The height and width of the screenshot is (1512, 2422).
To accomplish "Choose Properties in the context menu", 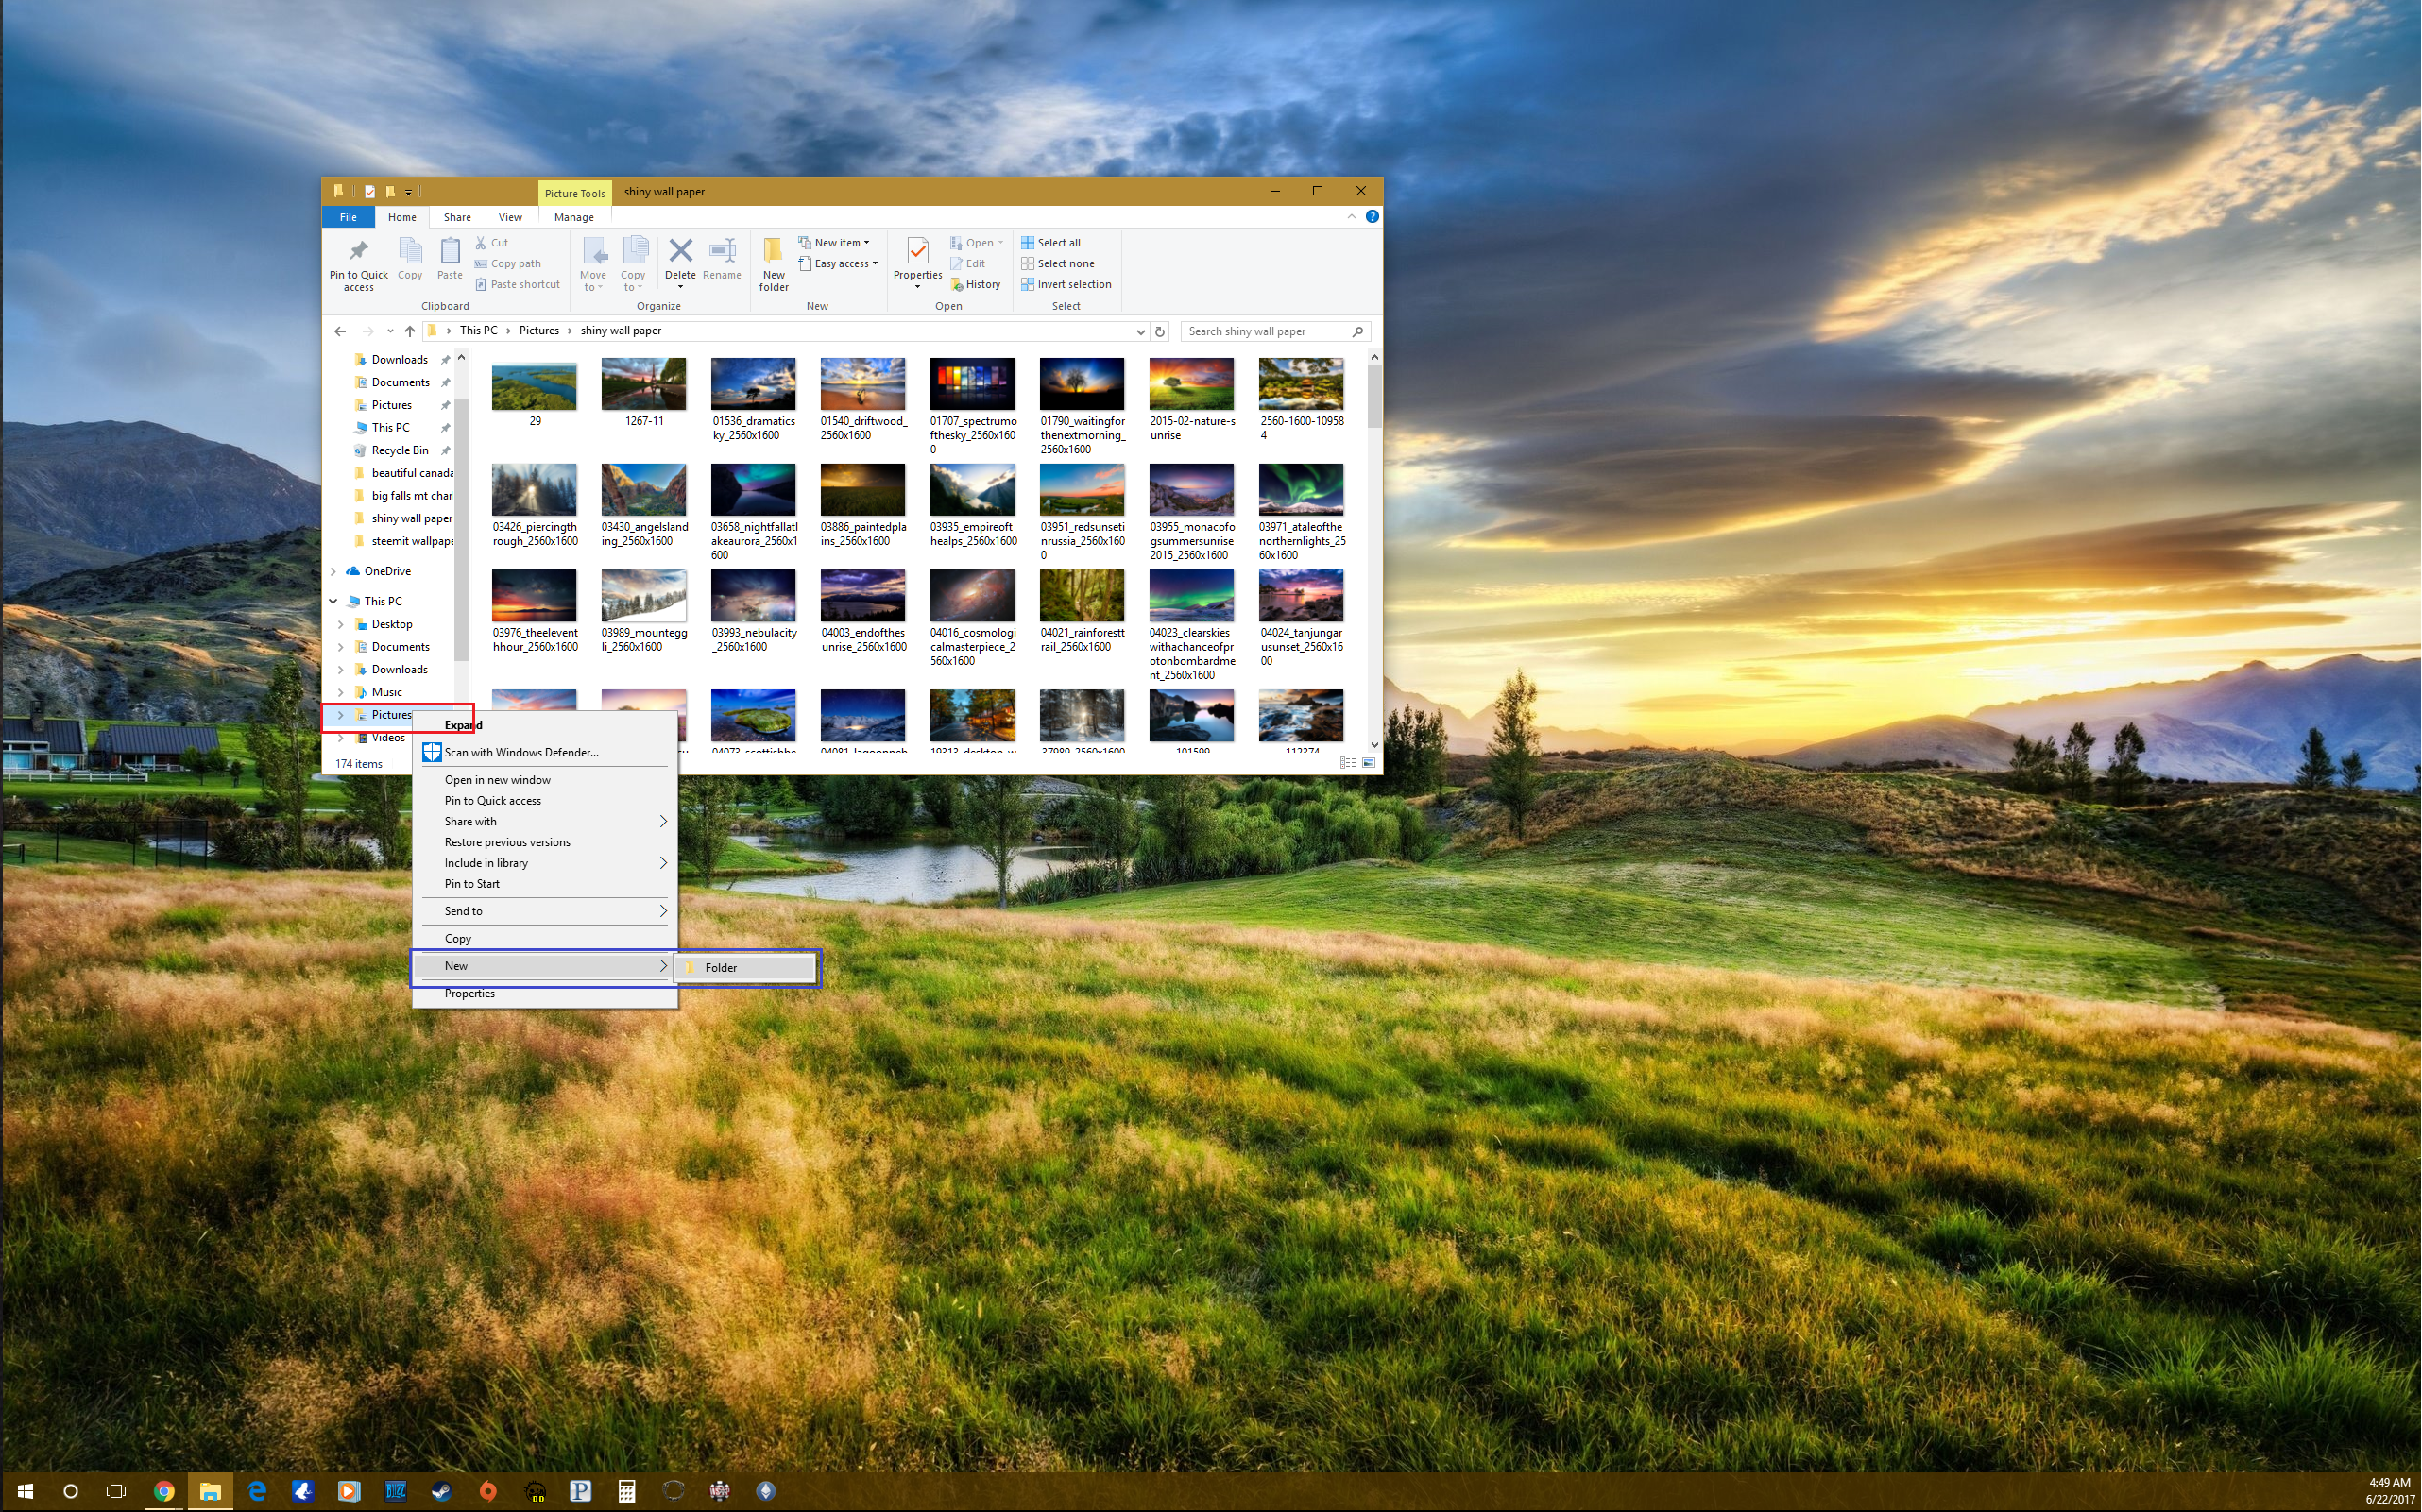I will 545,994.
